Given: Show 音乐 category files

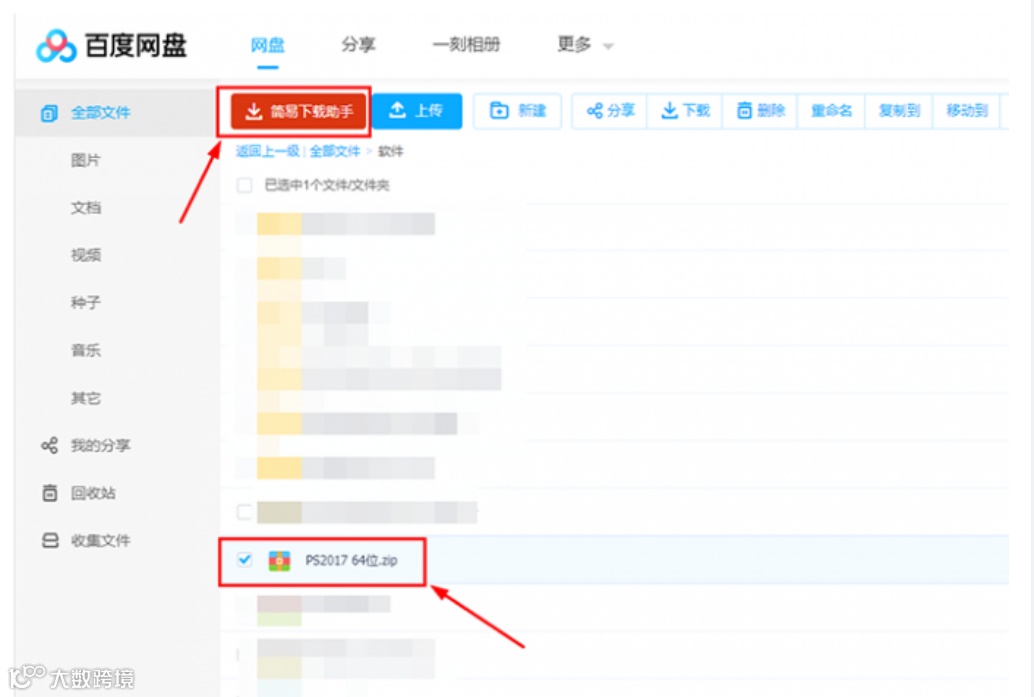Looking at the screenshot, I should coord(86,350).
